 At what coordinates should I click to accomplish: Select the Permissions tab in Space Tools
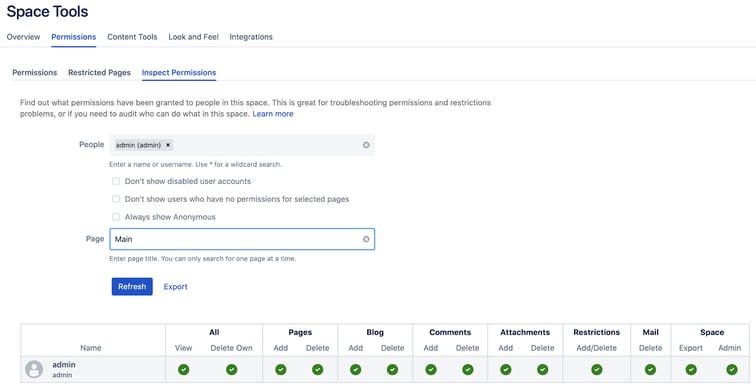tap(74, 37)
